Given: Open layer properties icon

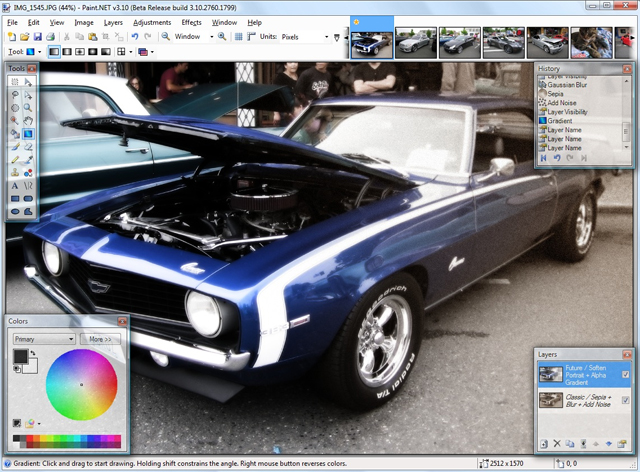Looking at the screenshot, I should click(622, 444).
